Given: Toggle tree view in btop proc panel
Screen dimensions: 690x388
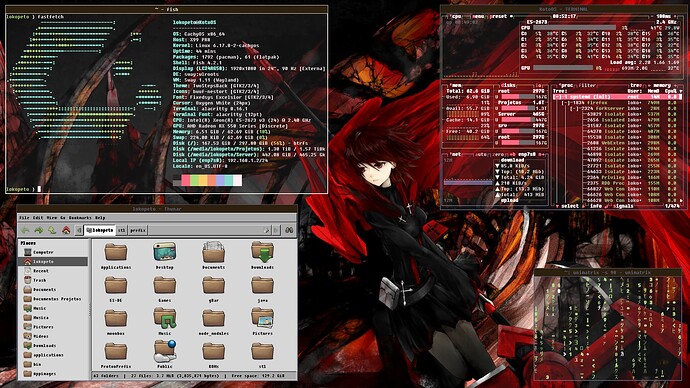Looking at the screenshot, I should tap(635, 85).
